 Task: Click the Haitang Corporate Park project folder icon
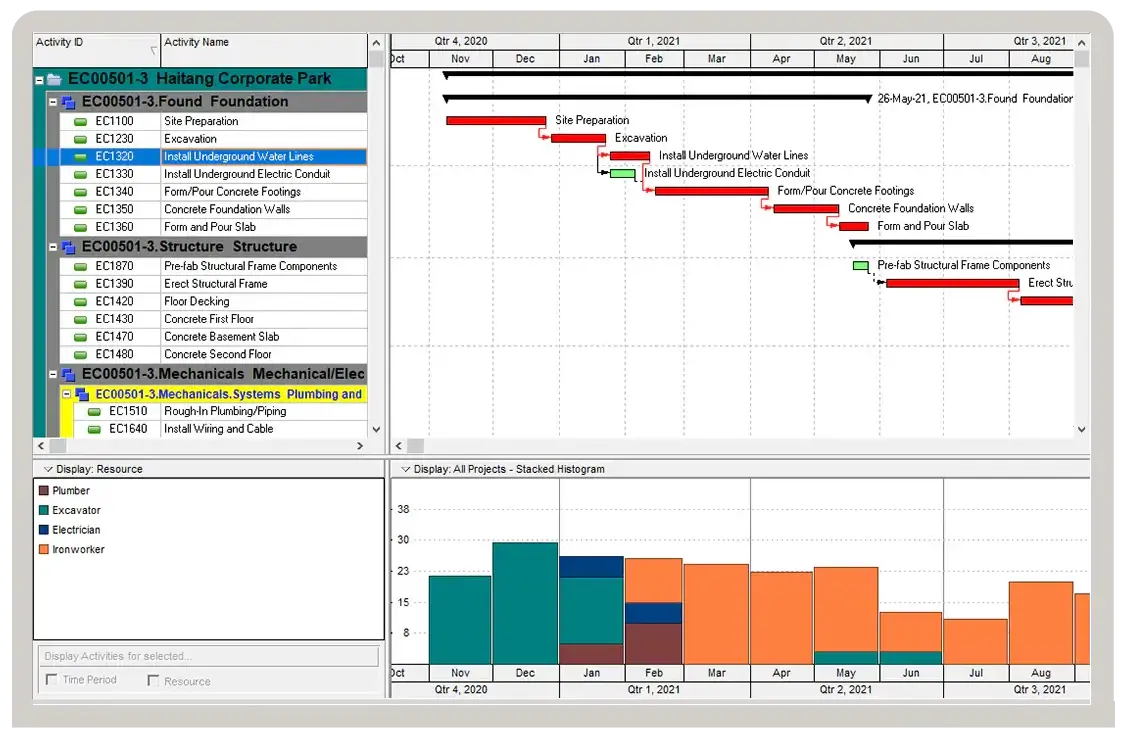54,79
